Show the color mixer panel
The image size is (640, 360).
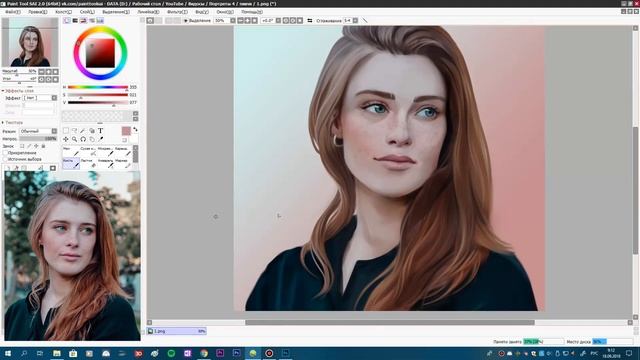tap(92, 20)
